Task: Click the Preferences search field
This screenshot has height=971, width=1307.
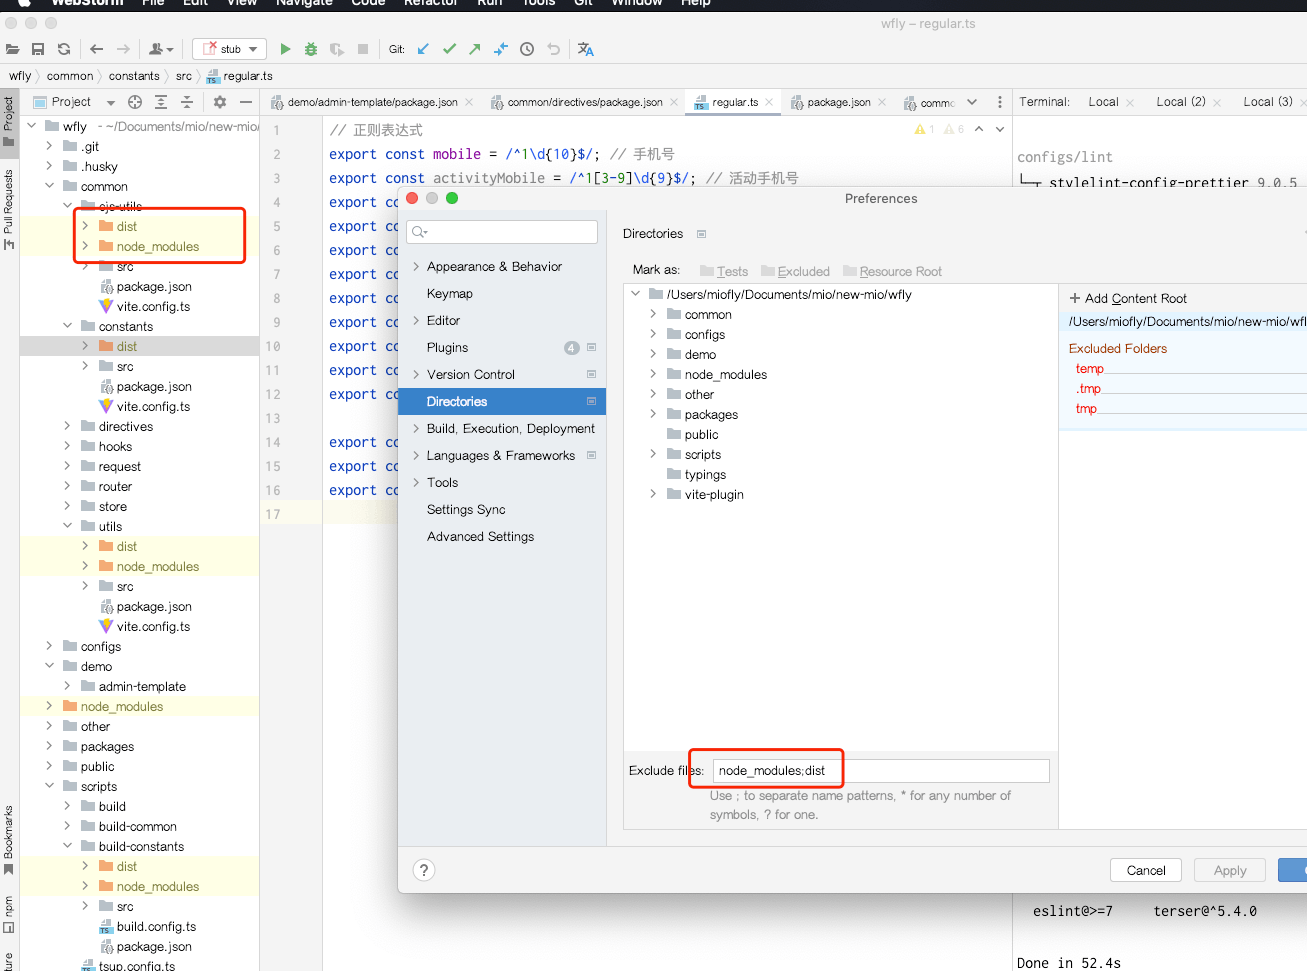Action: [x=502, y=232]
